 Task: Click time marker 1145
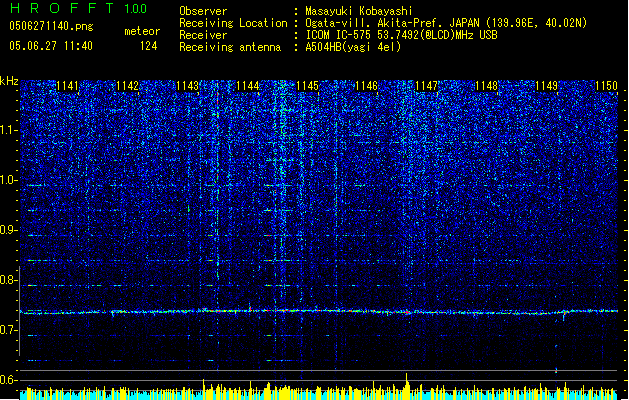click(x=307, y=86)
